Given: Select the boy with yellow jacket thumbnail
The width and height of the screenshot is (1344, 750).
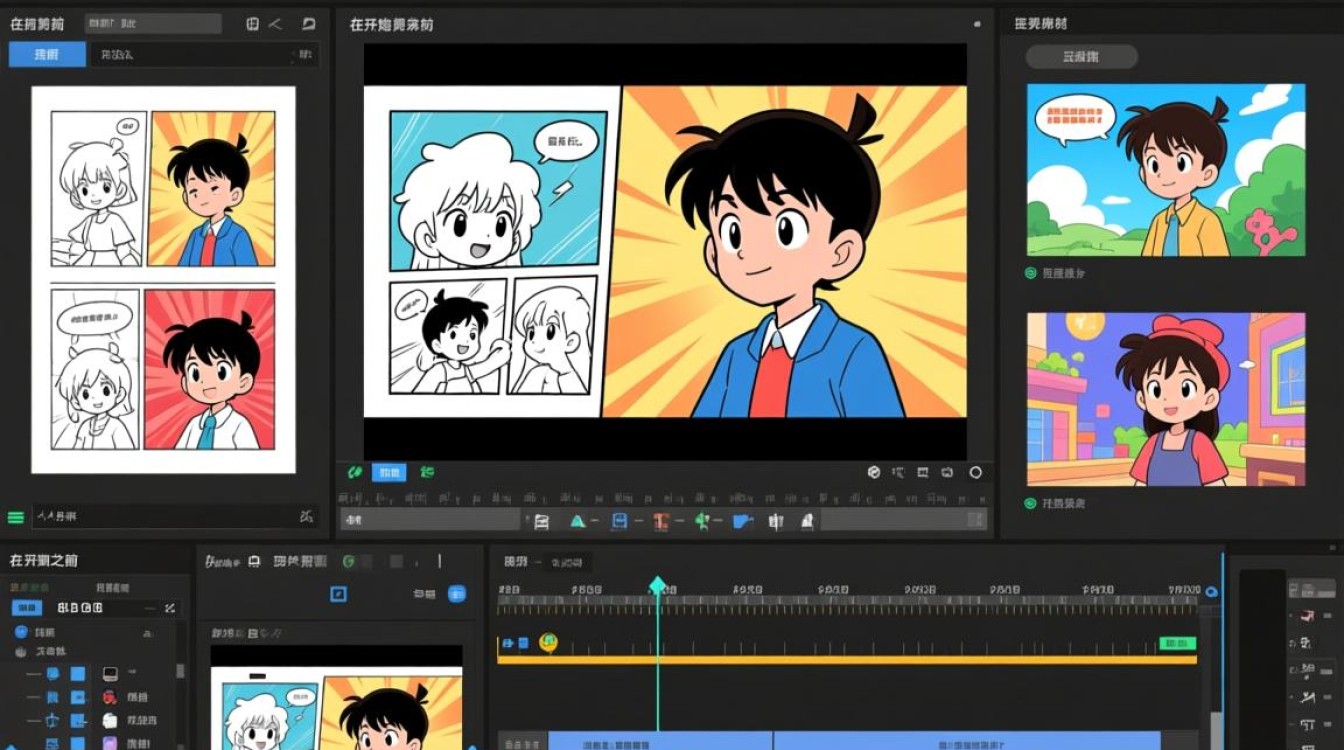Looking at the screenshot, I should click(1166, 169).
